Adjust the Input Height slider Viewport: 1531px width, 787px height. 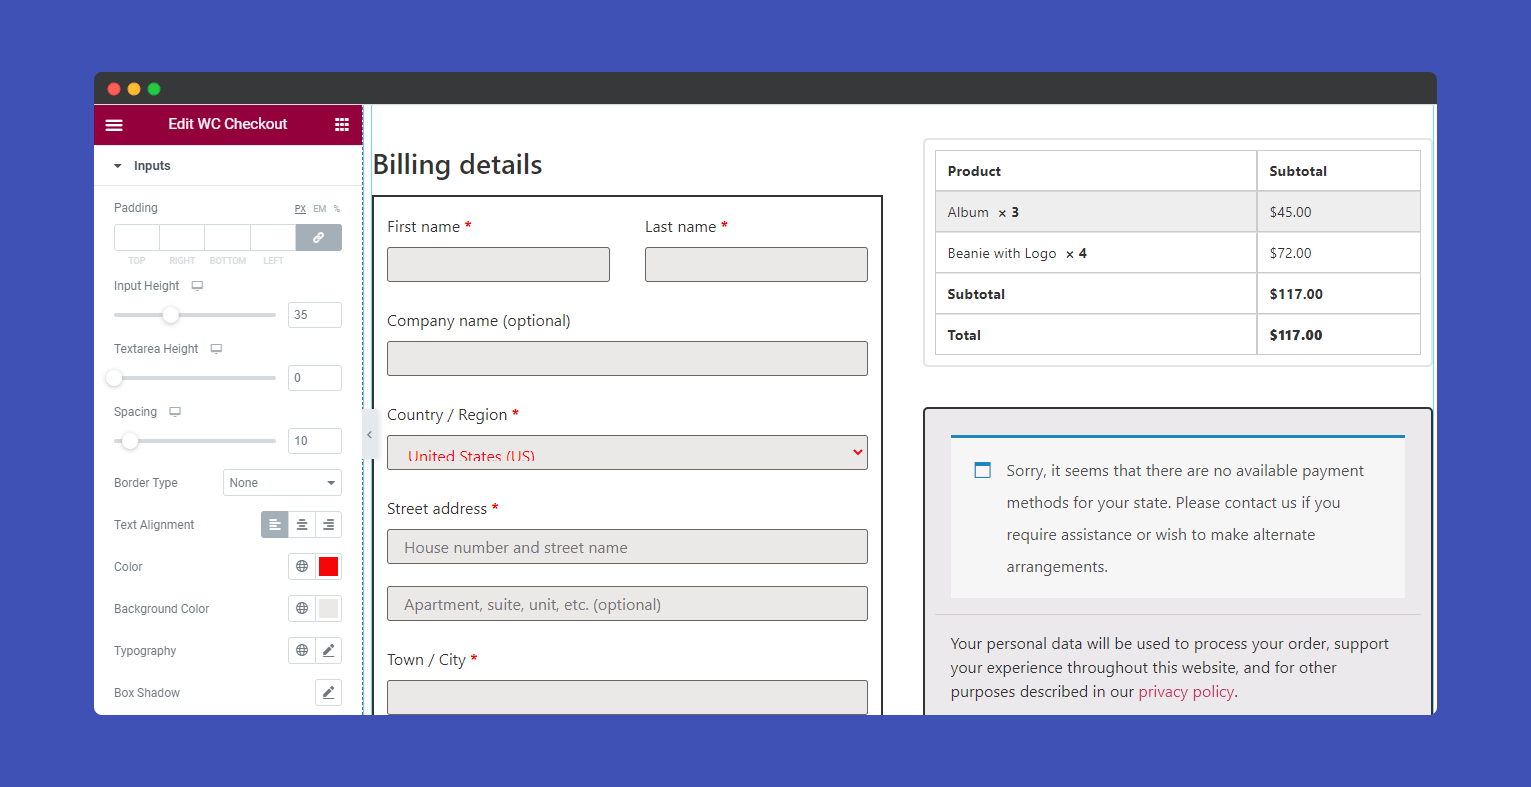click(x=171, y=315)
